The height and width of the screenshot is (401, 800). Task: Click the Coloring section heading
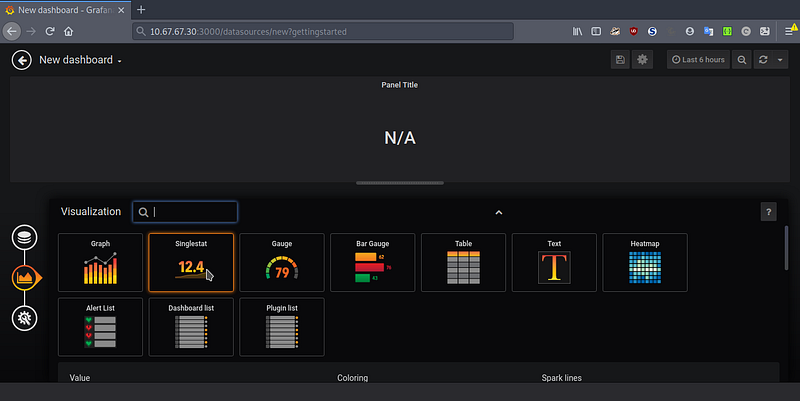353,378
